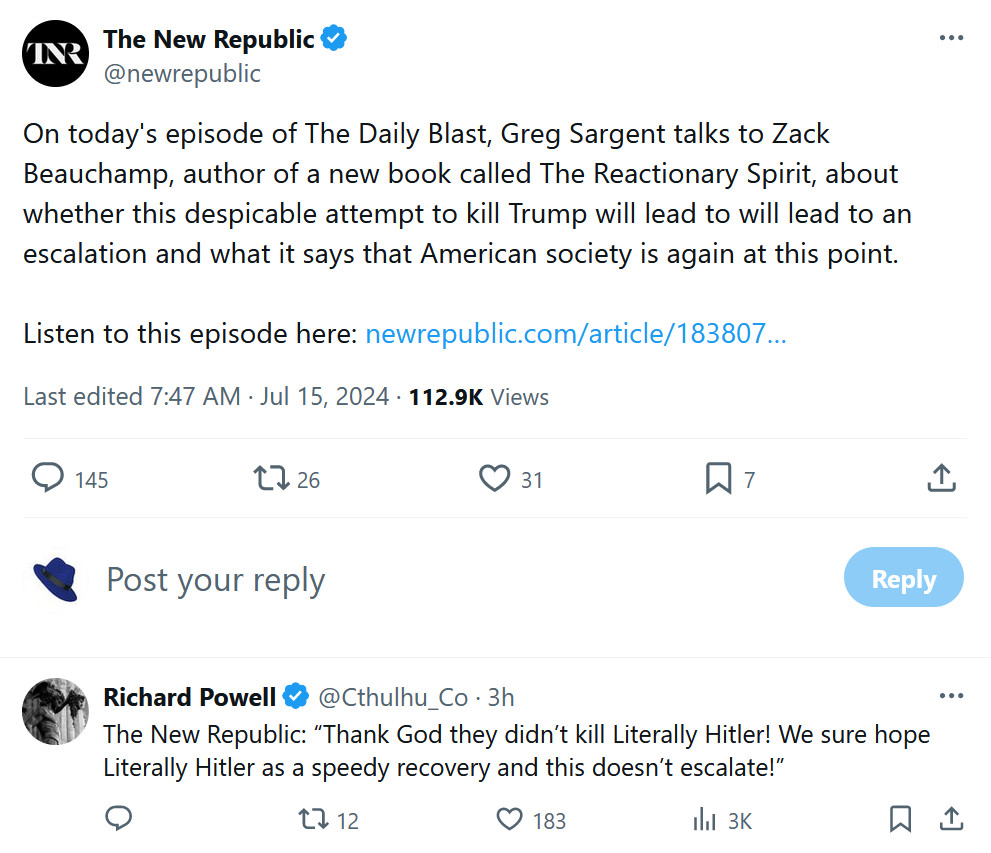Click the @newrepublic handle
Viewport: 991px width, 853px height.
coord(182,73)
